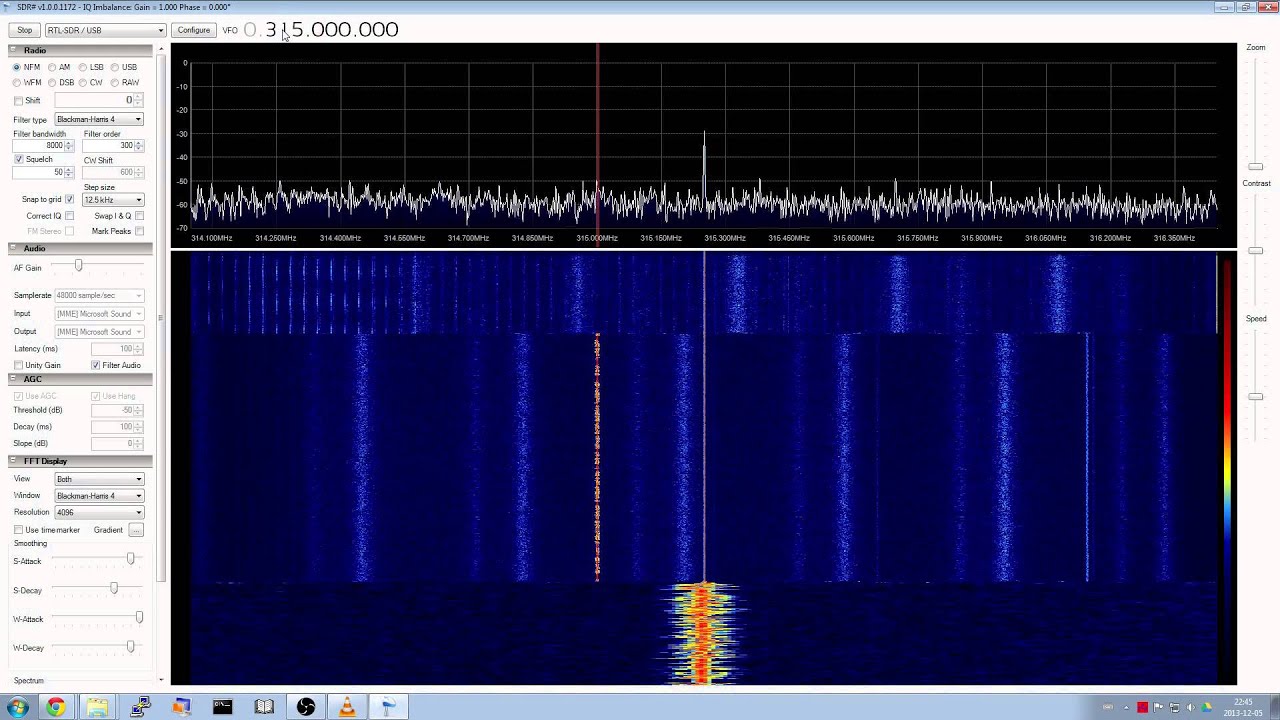This screenshot has height=720, width=1280.
Task: Select WFM radio mode
Action: (18, 82)
